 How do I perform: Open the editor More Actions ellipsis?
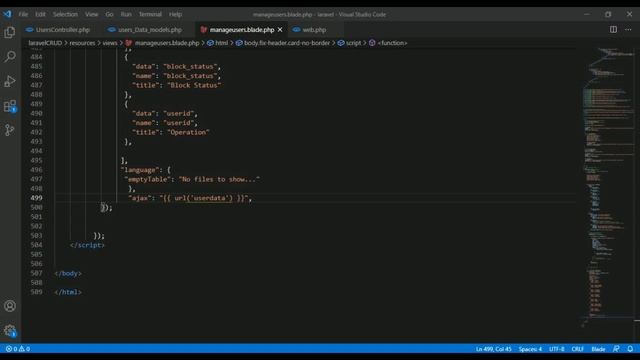628,29
